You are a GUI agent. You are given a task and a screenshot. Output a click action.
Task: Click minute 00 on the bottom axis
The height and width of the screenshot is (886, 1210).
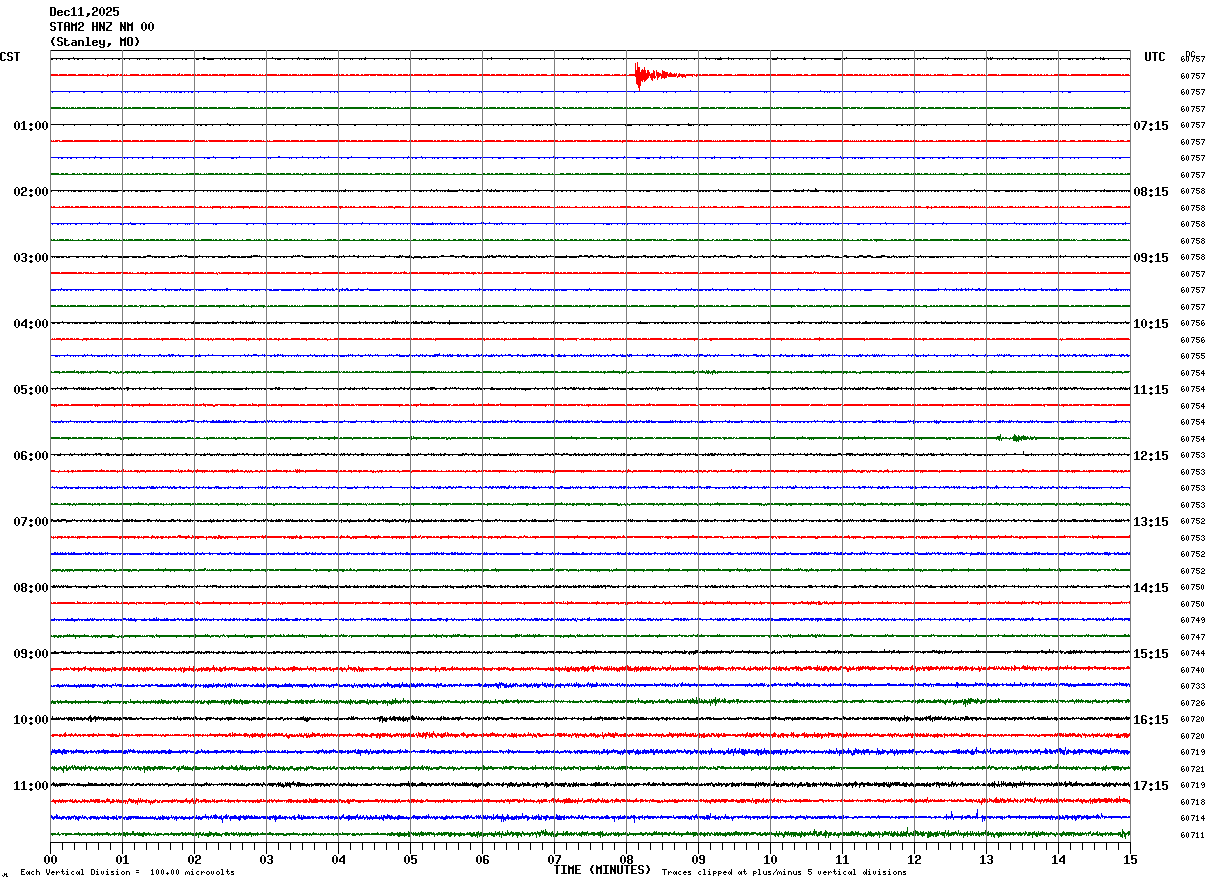pyautogui.click(x=50, y=859)
